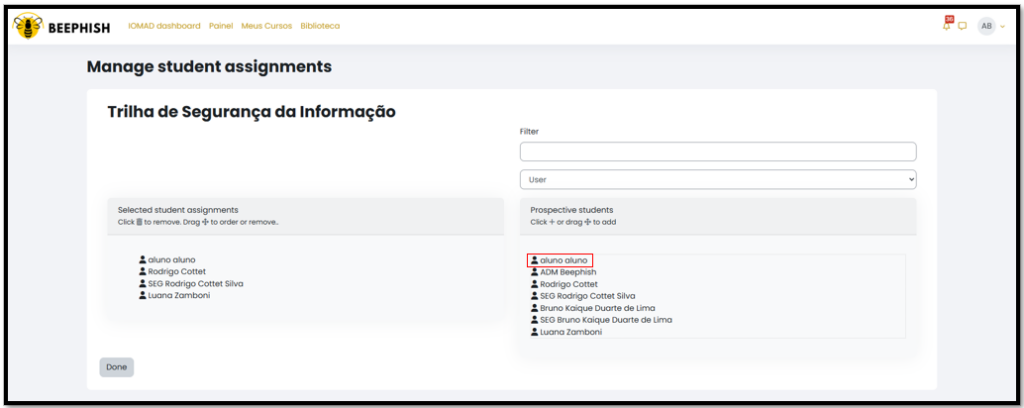
Task: Click user icon of SEG Bruno Kaique Duarte de Lima
Action: tap(534, 320)
